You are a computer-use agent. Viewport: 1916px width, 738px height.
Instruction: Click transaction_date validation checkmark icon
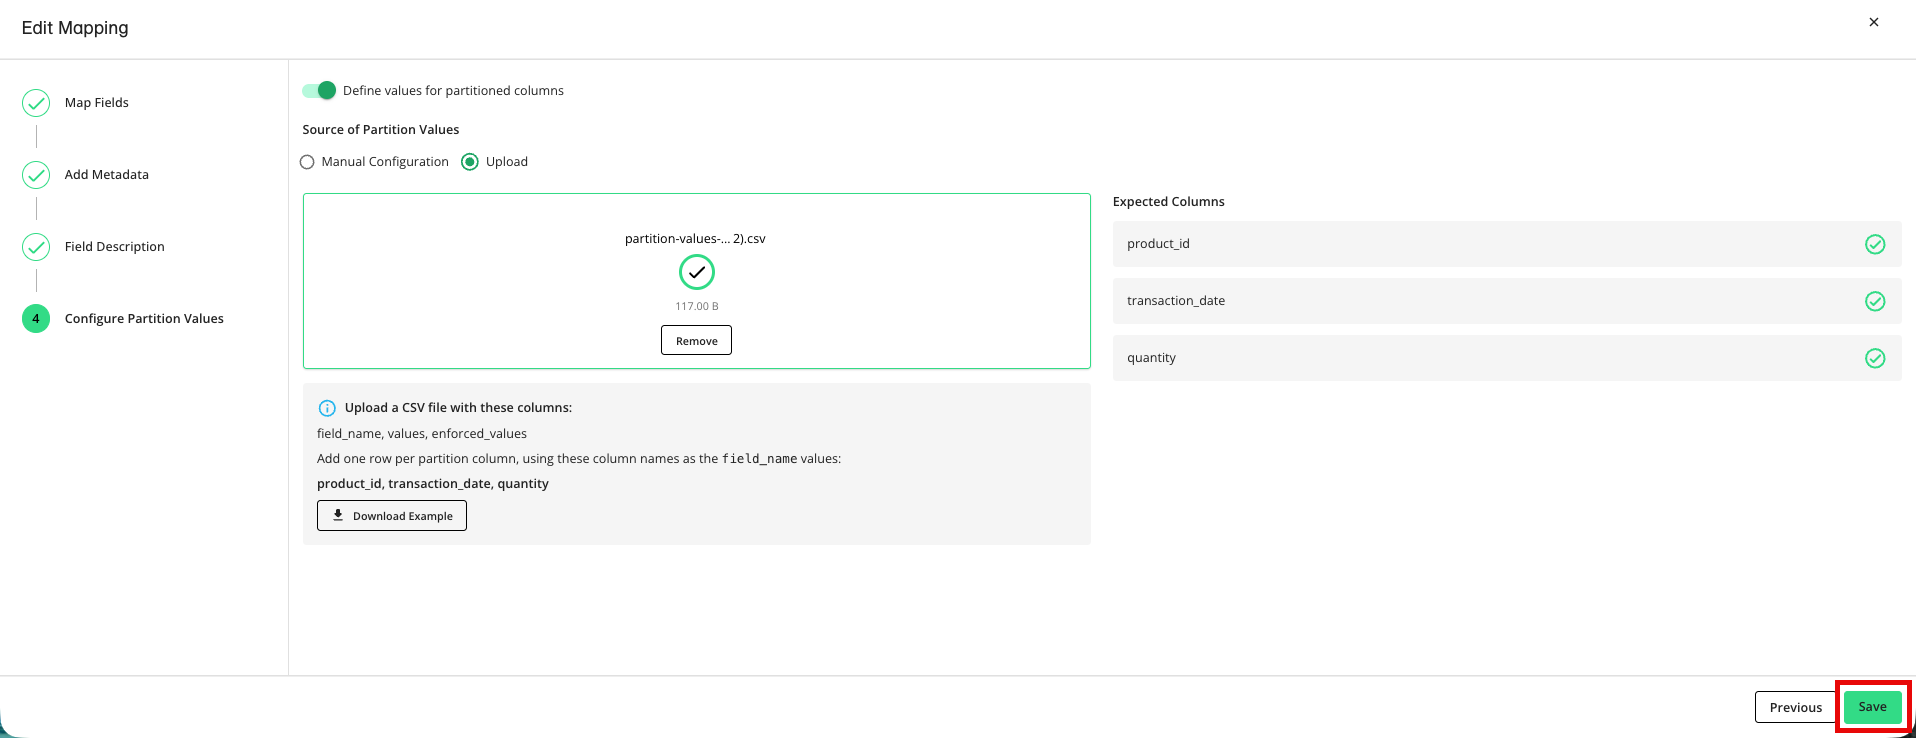[x=1875, y=301]
